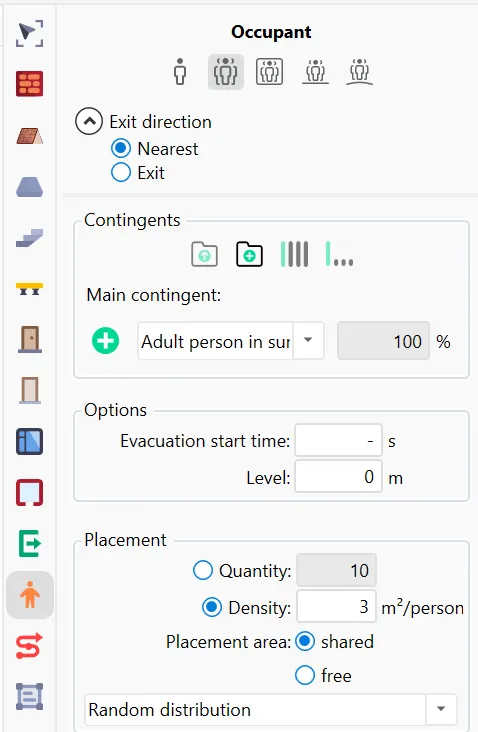Select the orange occupant tool

click(30, 595)
